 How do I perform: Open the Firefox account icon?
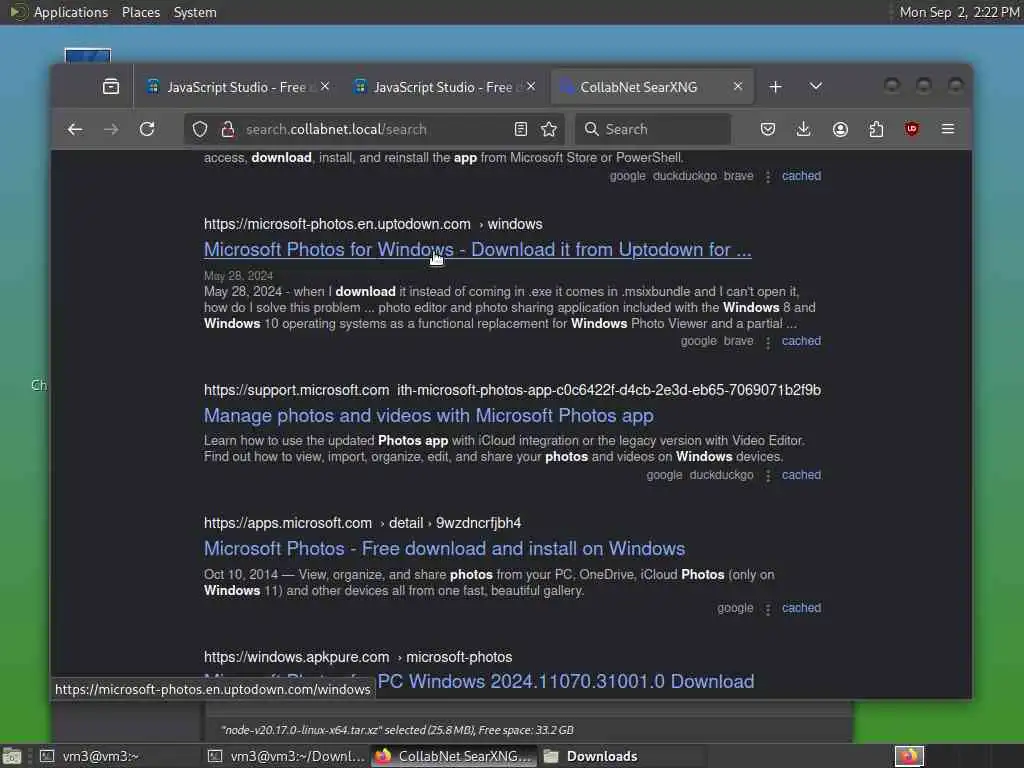pos(840,129)
